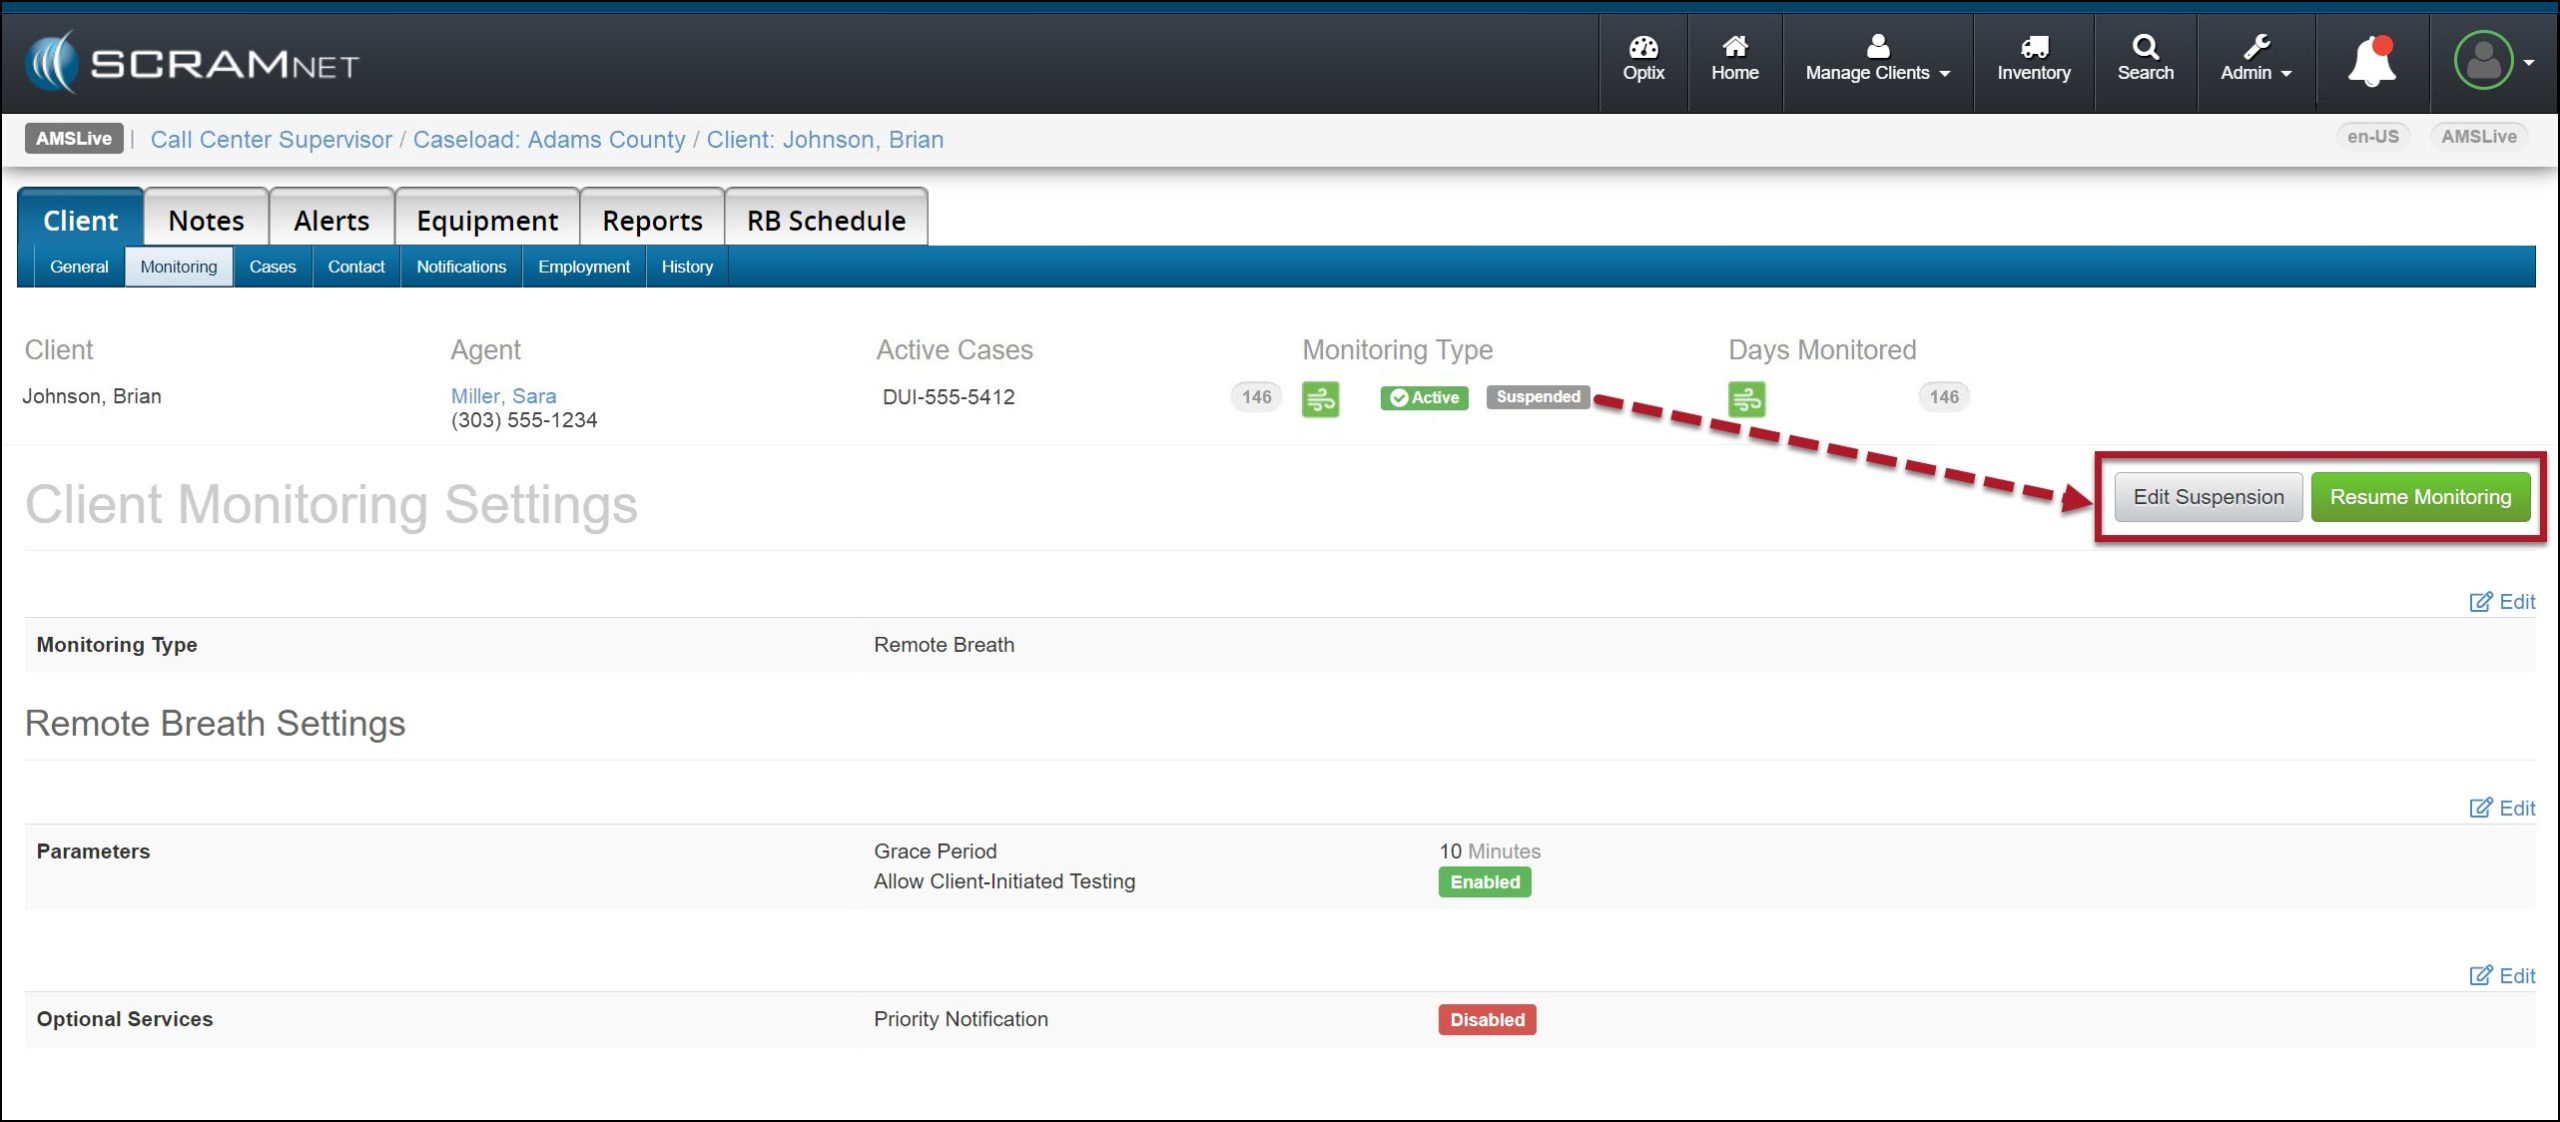Select the Notifications sub-tab

[x=461, y=267]
